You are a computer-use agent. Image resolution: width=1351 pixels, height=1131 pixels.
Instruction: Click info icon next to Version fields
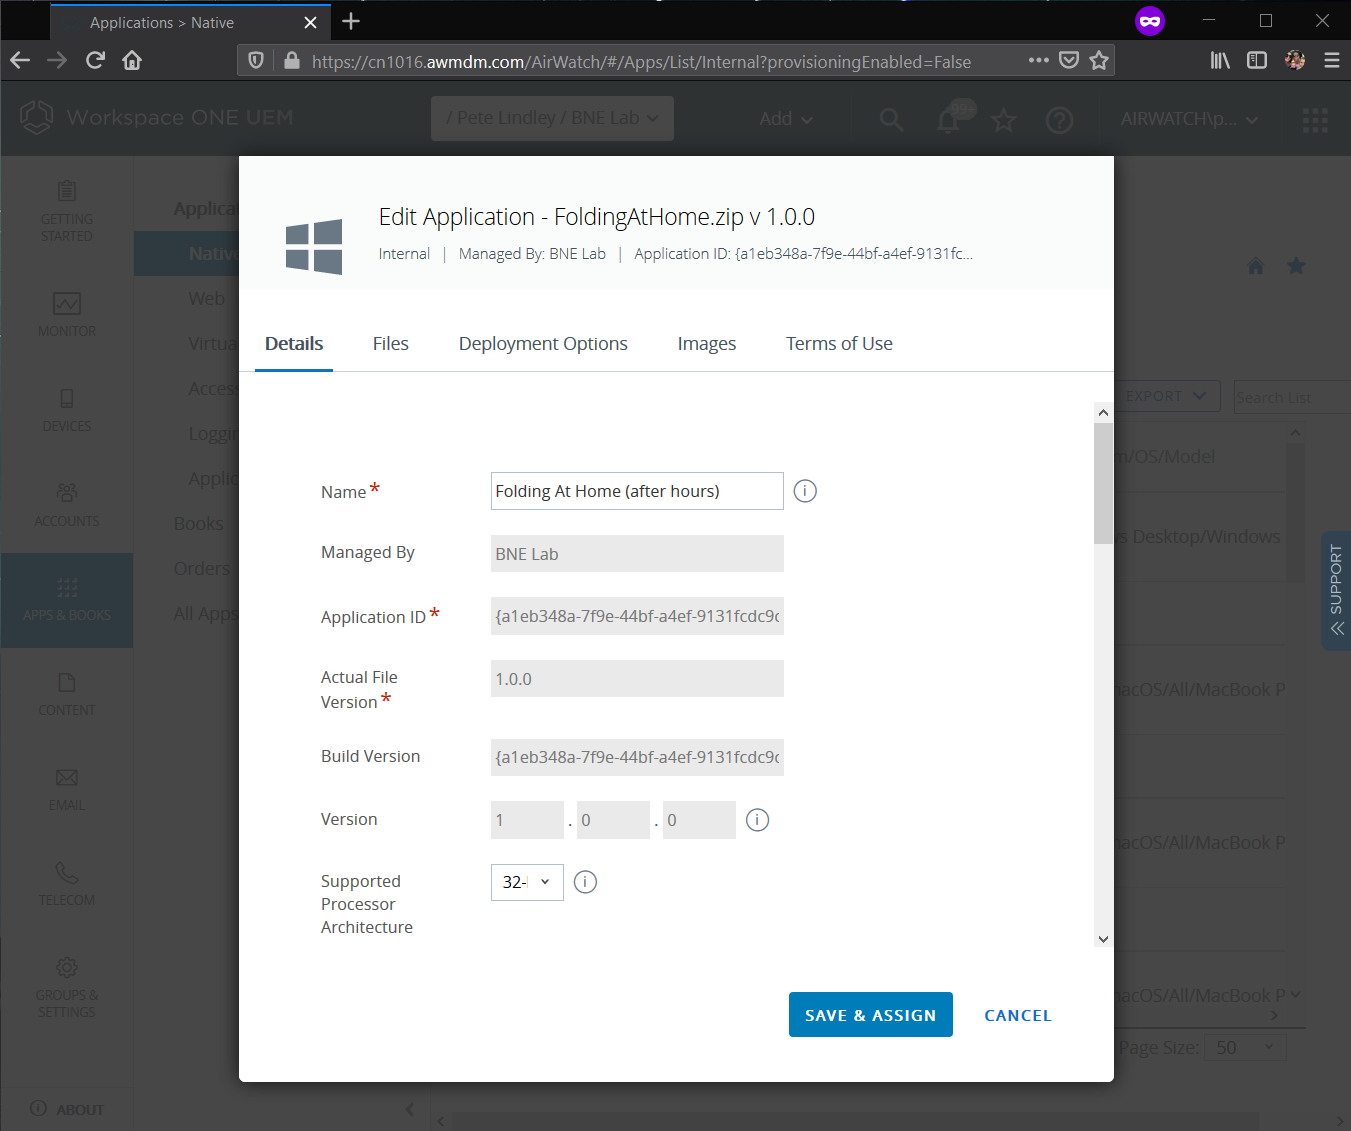pos(758,820)
